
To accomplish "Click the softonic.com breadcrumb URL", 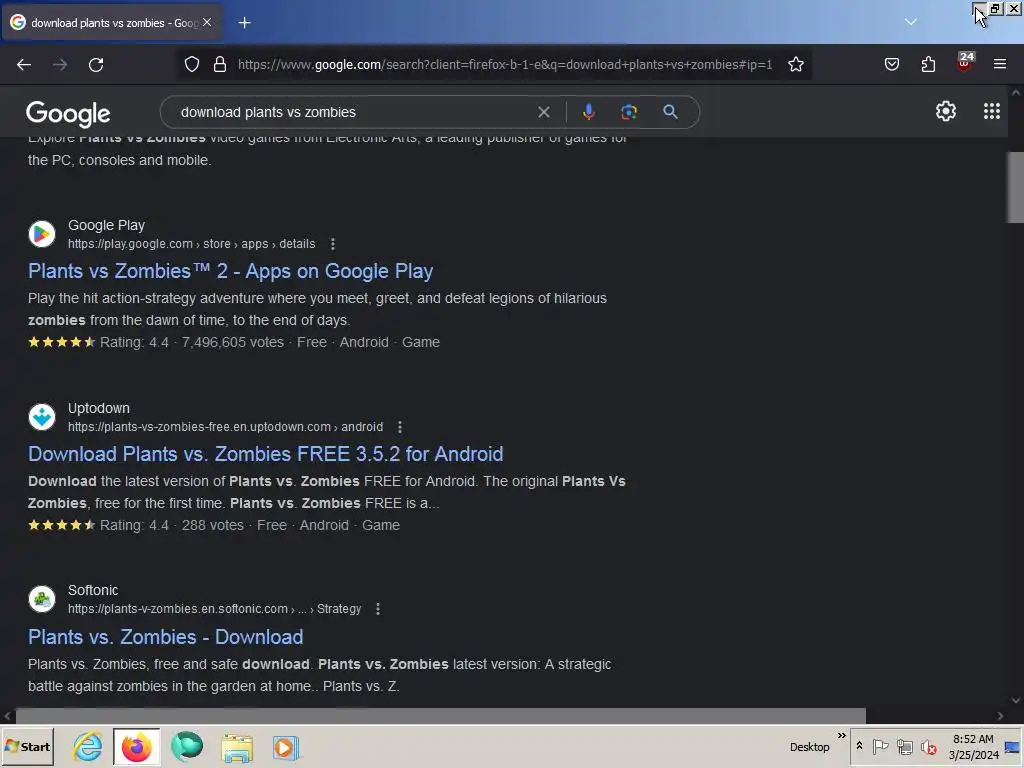I will tap(214, 609).
